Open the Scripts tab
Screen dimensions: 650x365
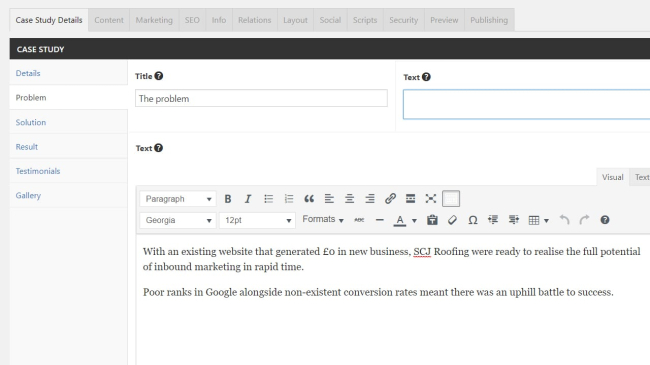pyautogui.click(x=365, y=20)
